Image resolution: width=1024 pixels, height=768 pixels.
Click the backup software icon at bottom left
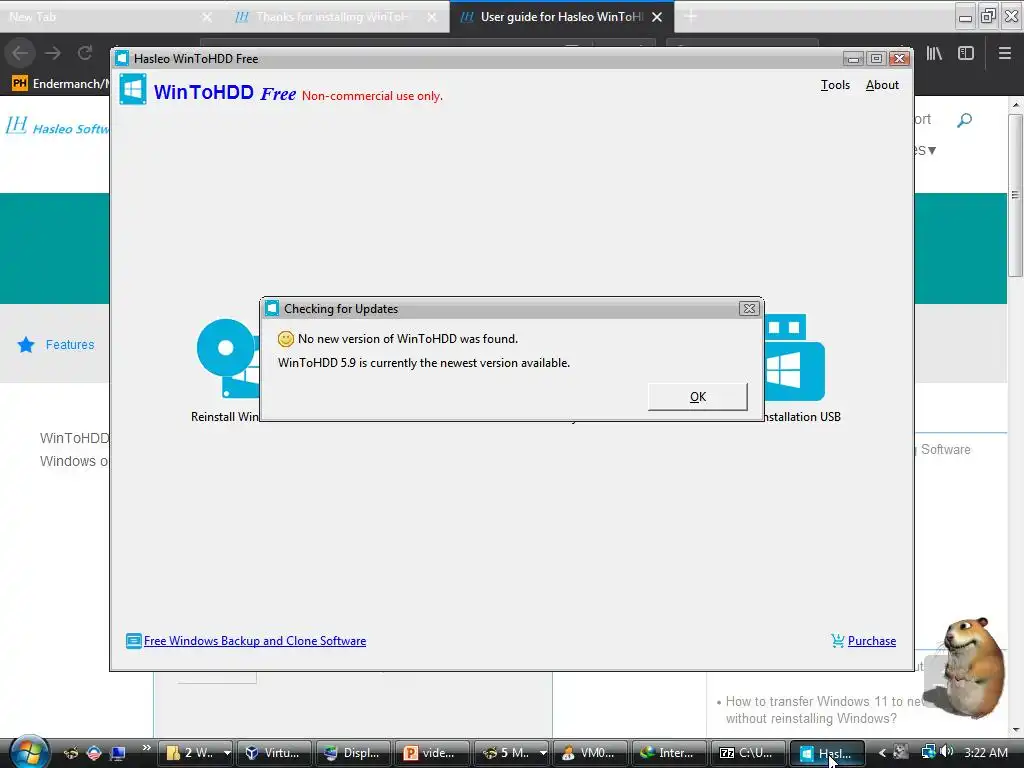[x=133, y=641]
